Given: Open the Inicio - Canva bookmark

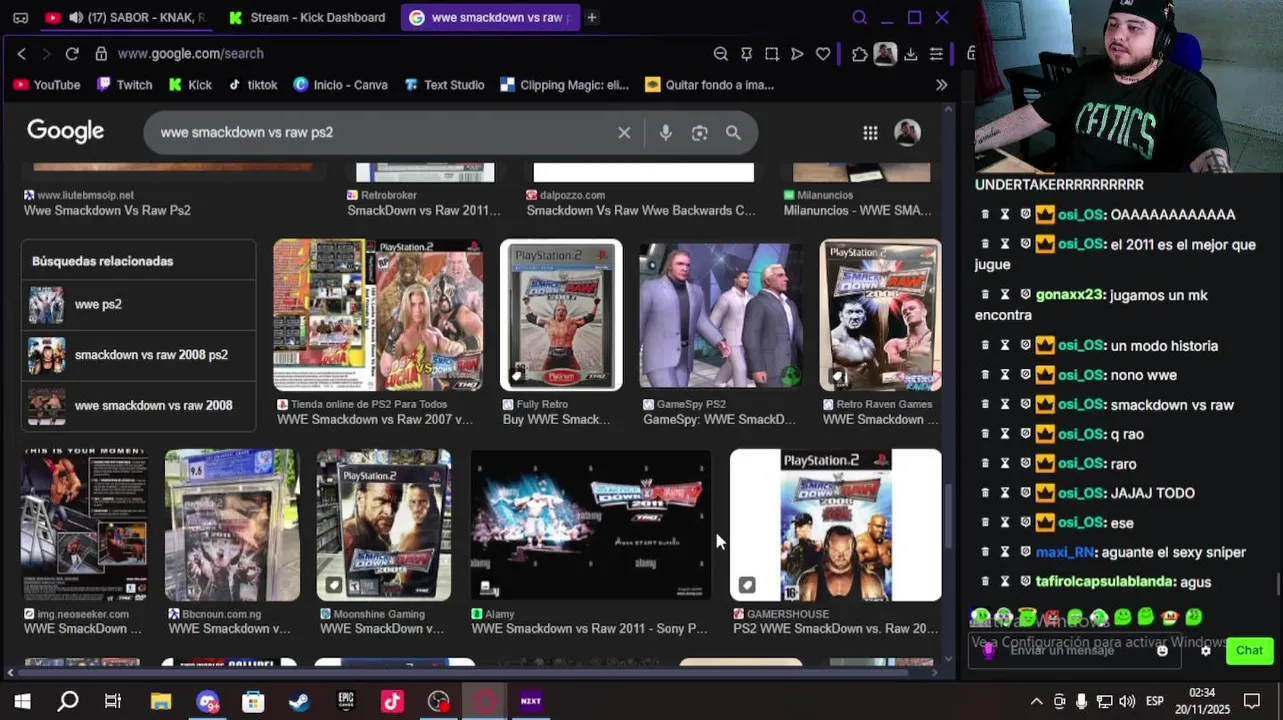Looking at the screenshot, I should click(x=340, y=85).
